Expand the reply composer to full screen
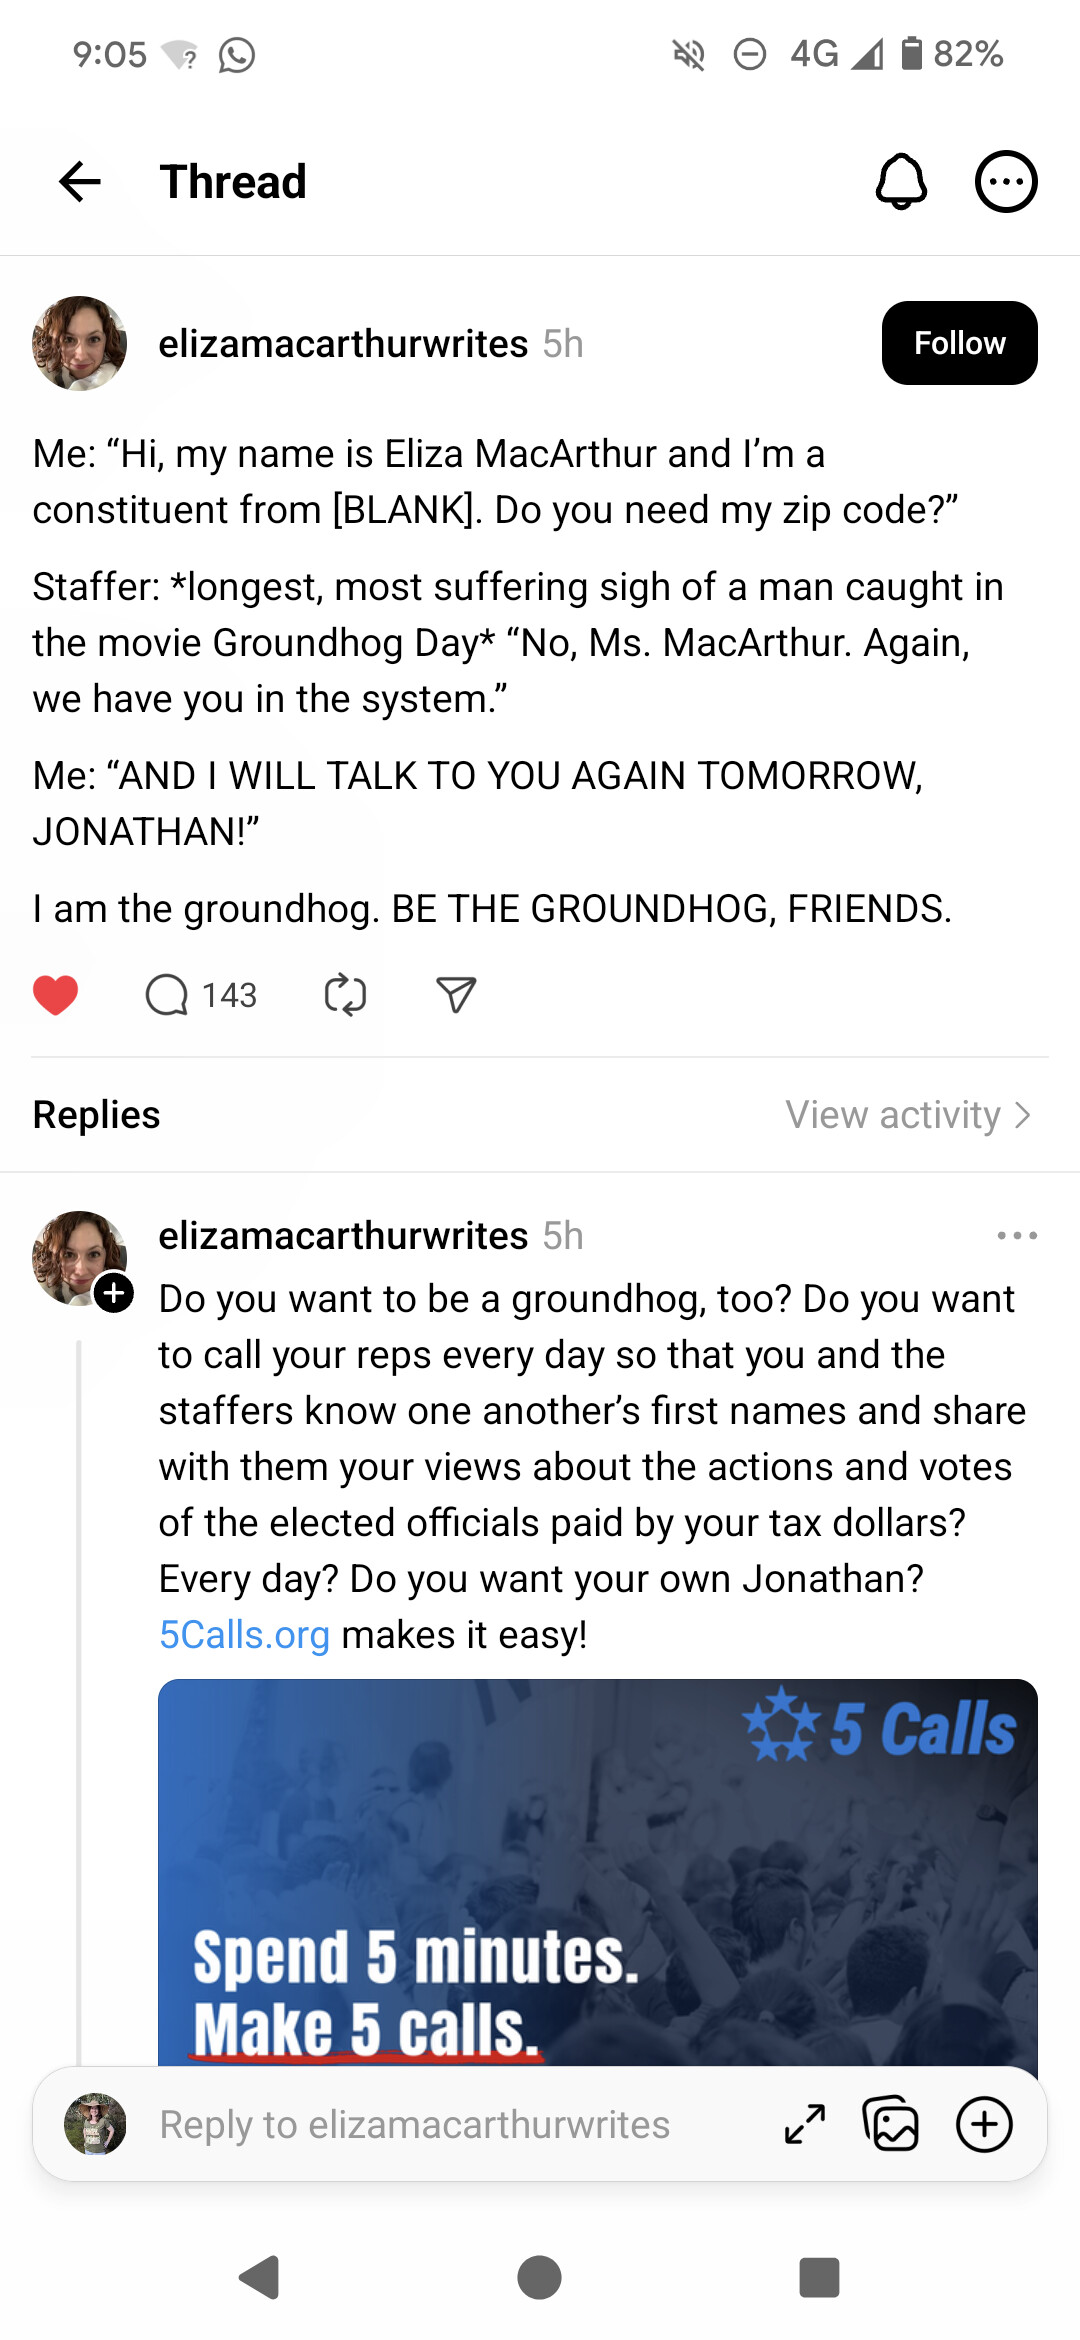The image size is (1080, 2340). pos(805,2124)
